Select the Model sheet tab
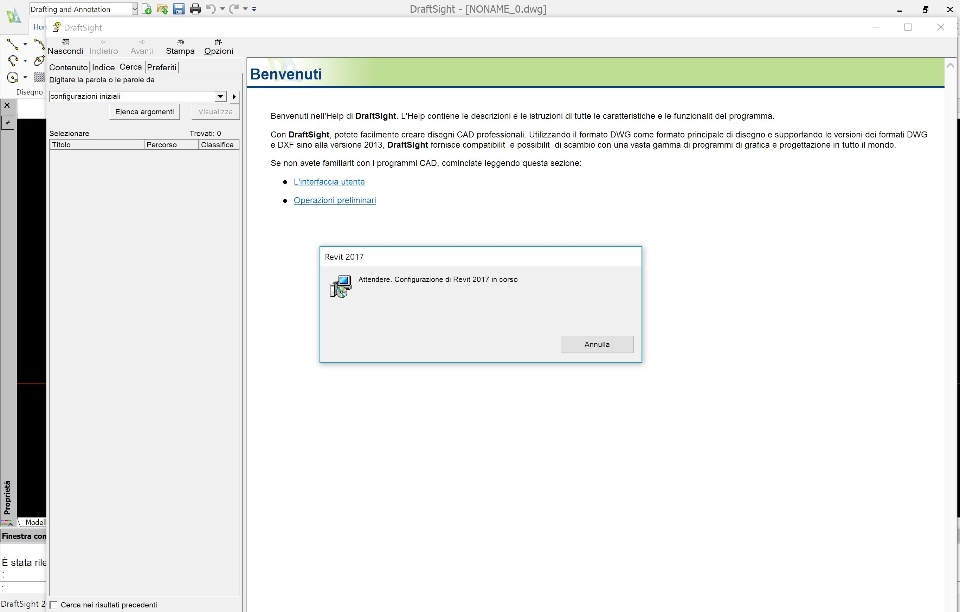The height and width of the screenshot is (612, 960). (34, 522)
